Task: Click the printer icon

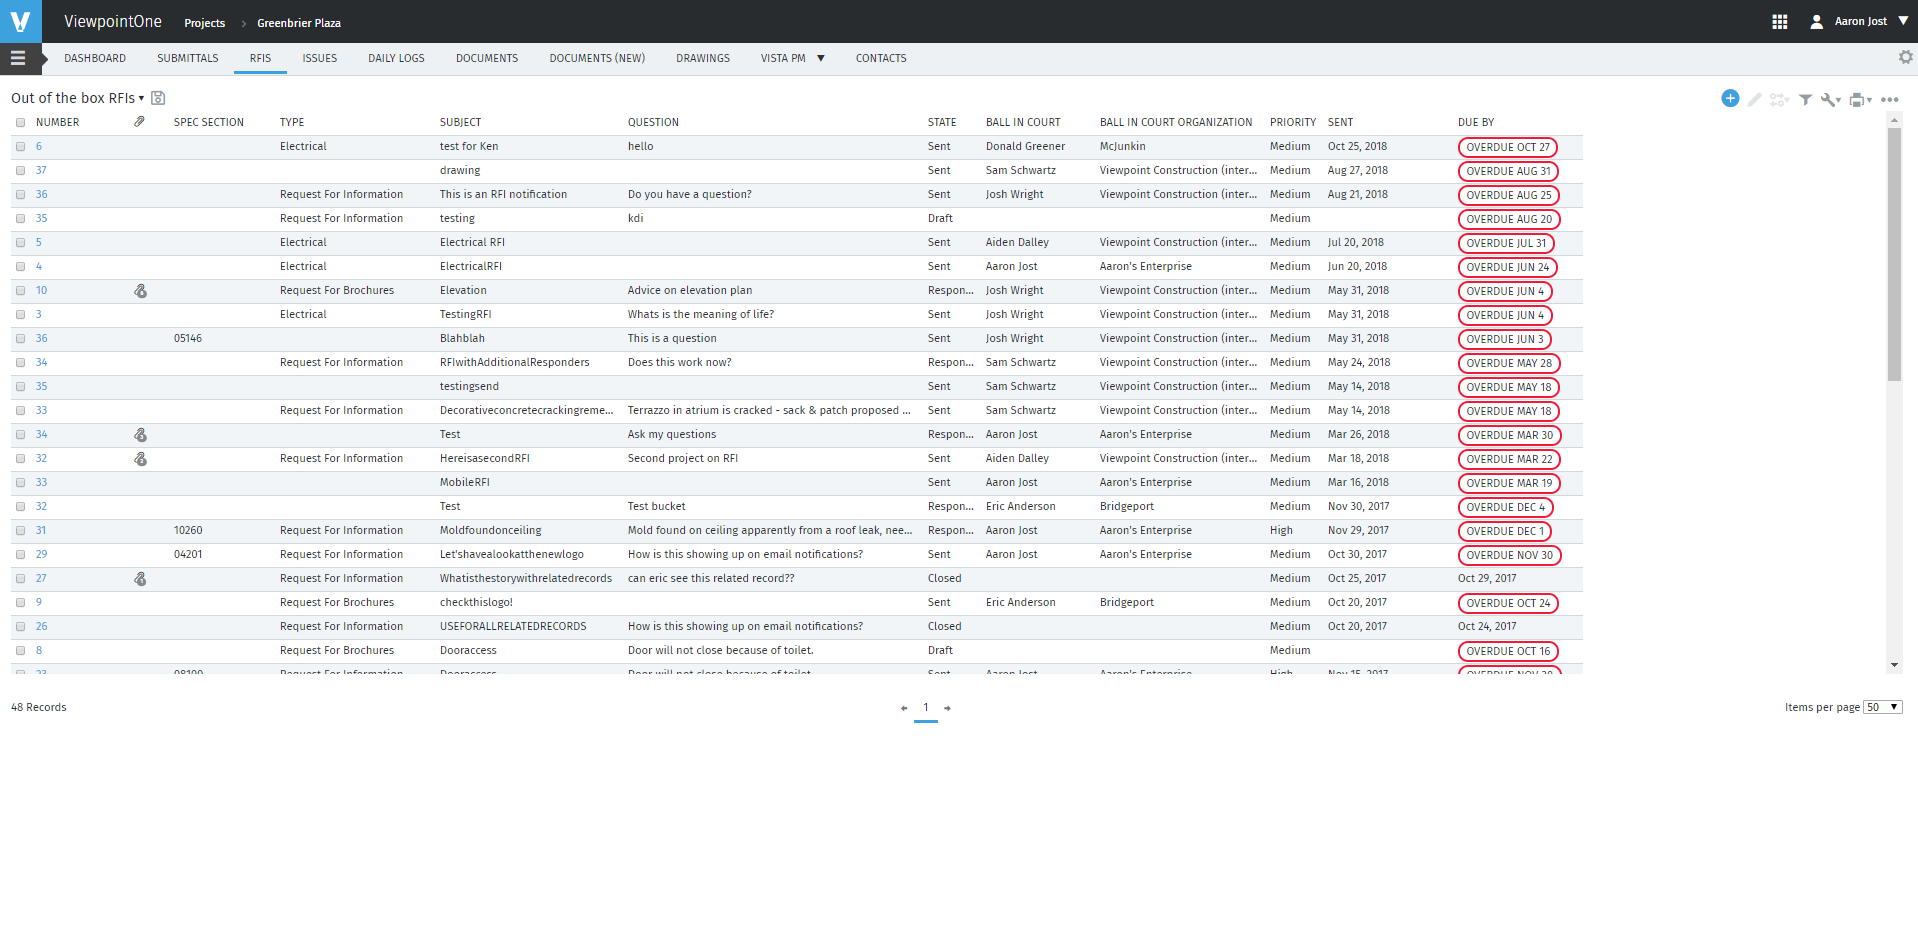Action: click(x=1857, y=99)
